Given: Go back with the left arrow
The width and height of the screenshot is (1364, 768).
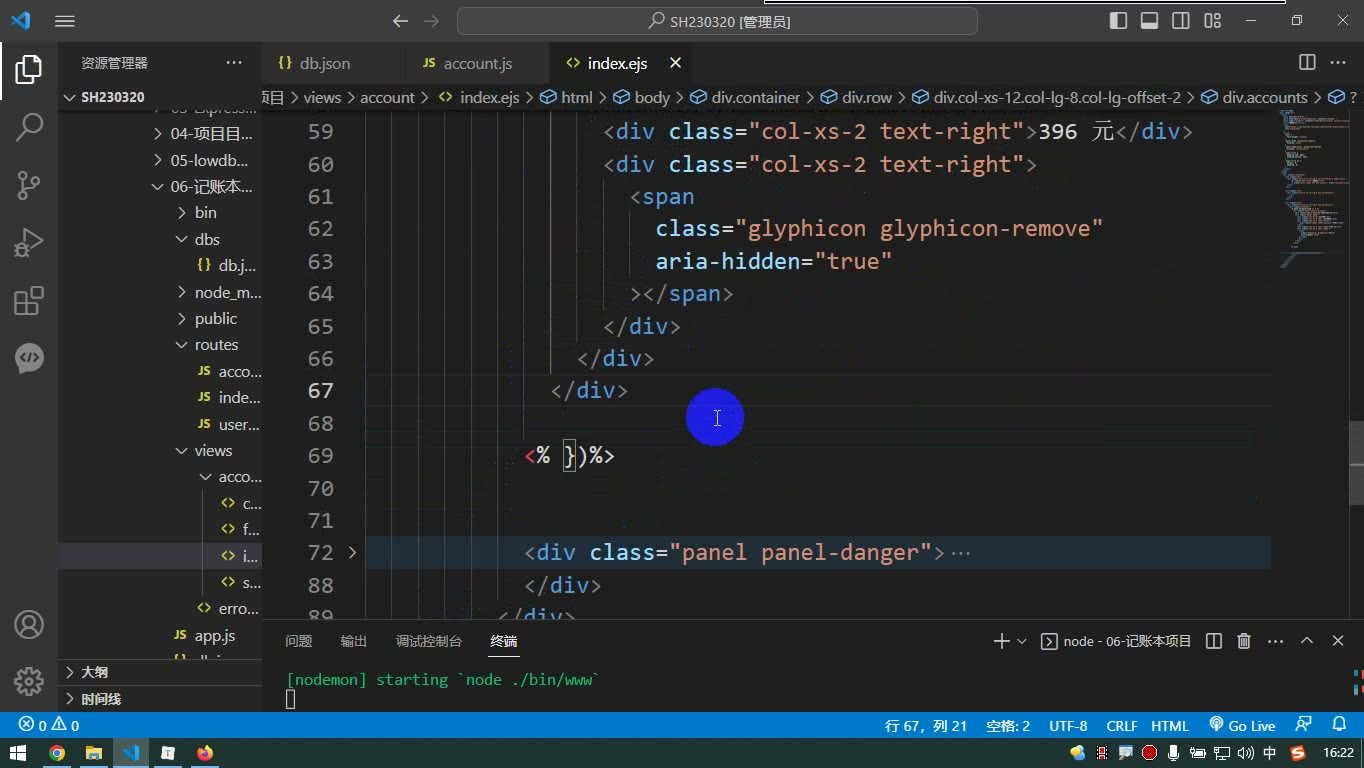Looking at the screenshot, I should [x=401, y=21].
